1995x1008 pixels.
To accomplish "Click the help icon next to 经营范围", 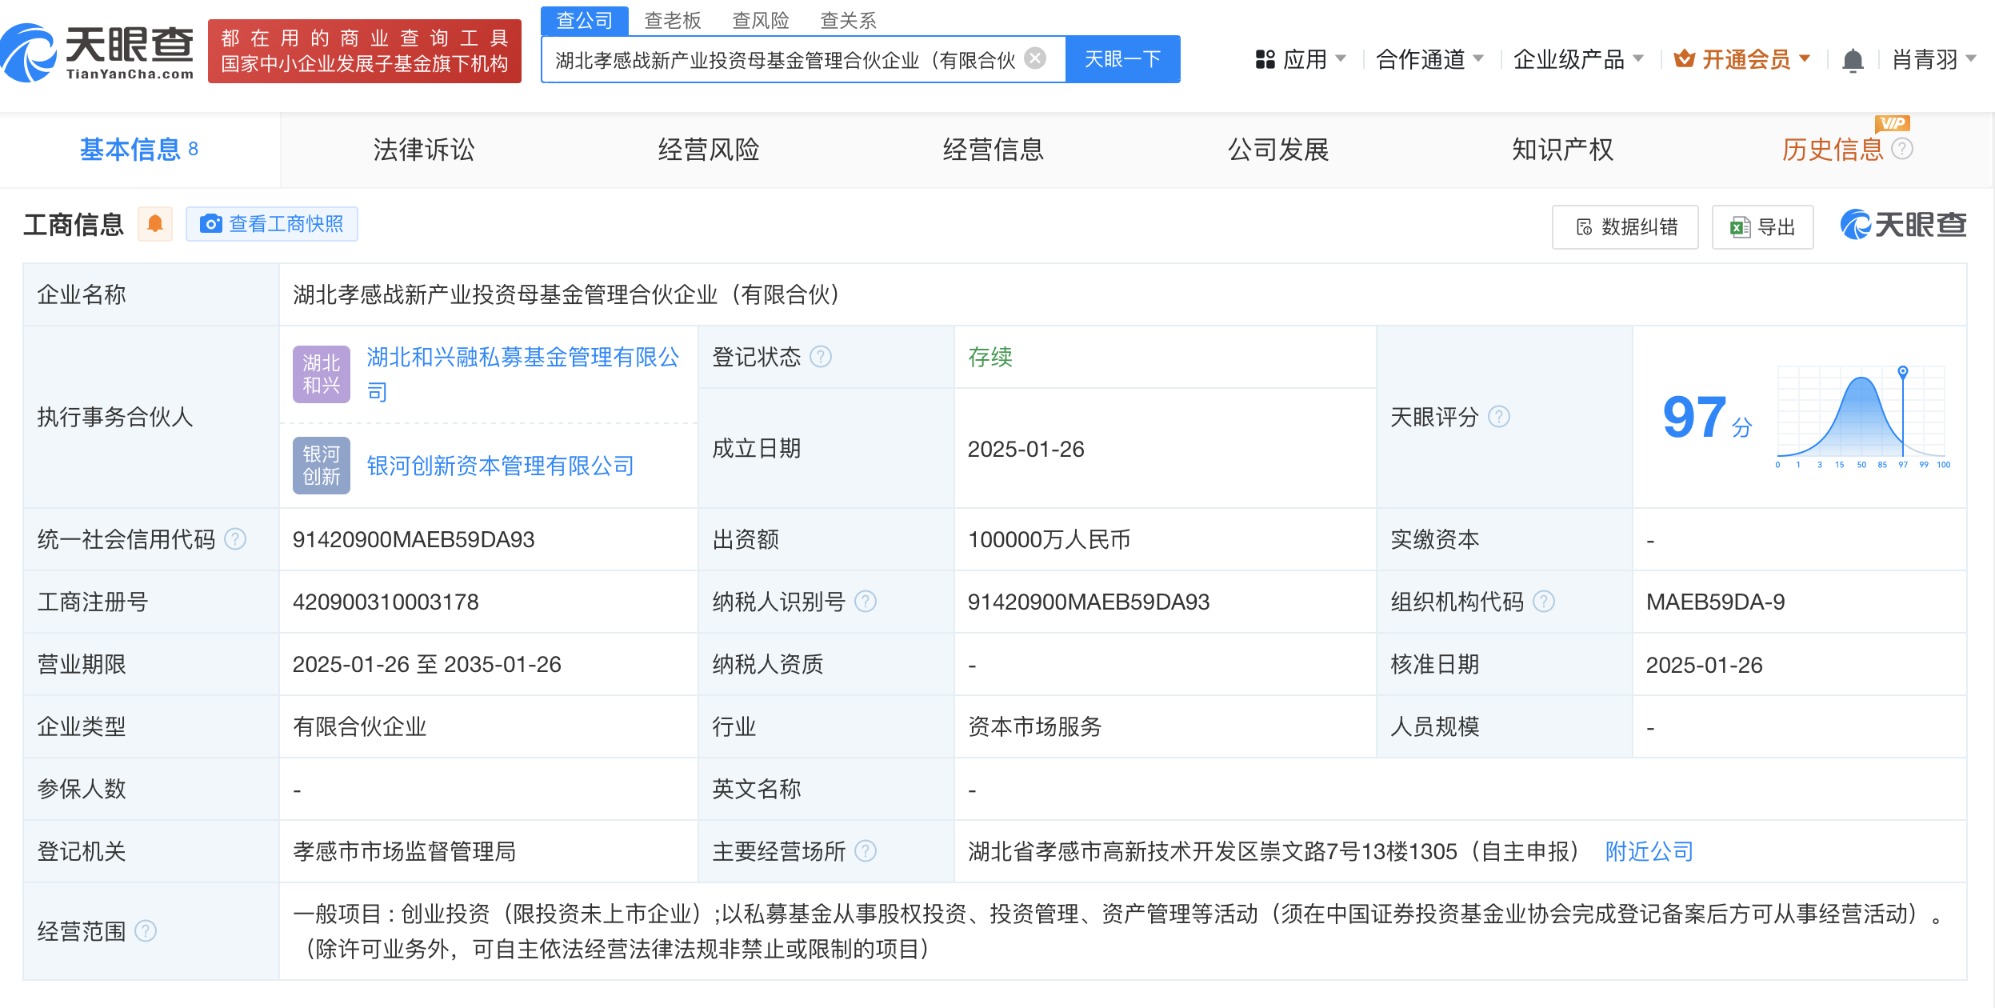I will 145,931.
